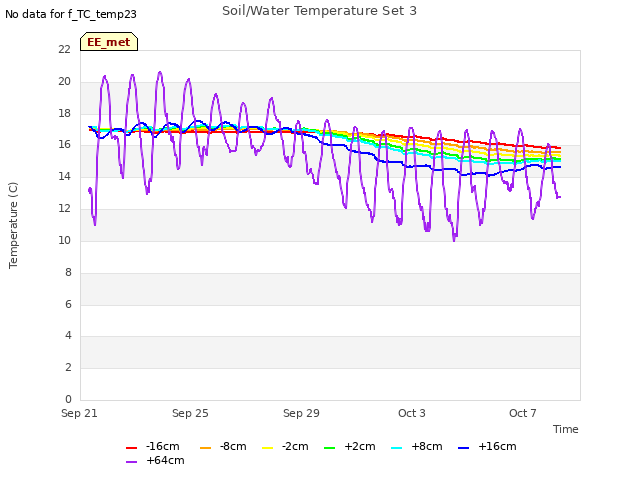Toggle the +64cm legend entry

(155, 460)
